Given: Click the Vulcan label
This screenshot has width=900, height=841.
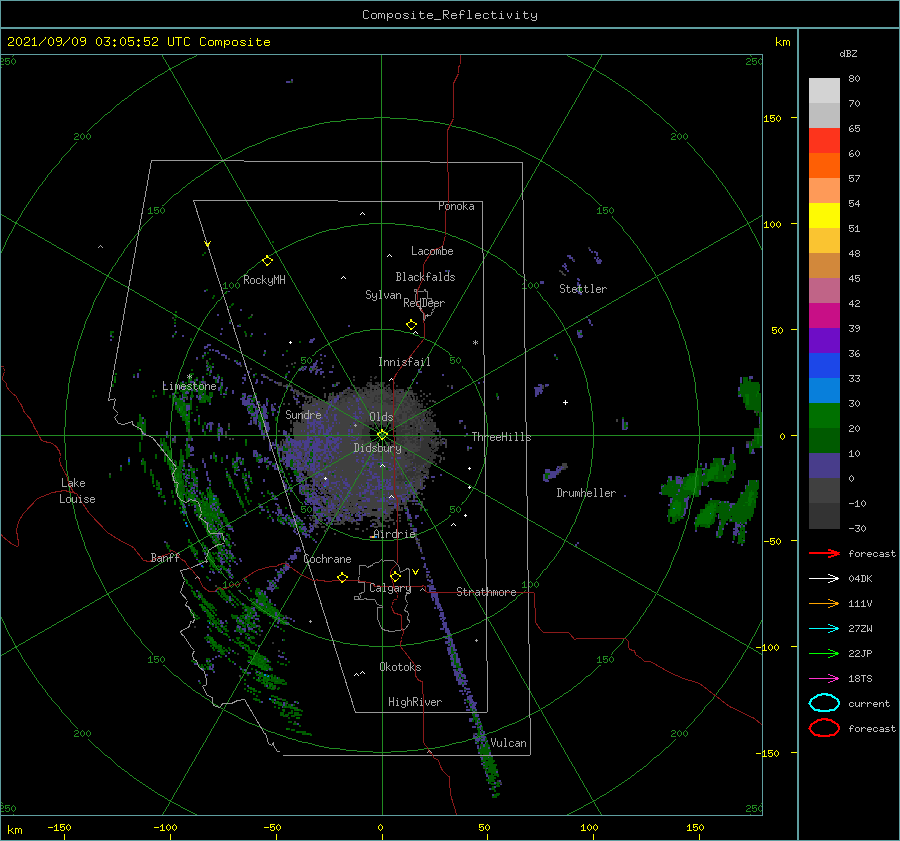Looking at the screenshot, I should point(509,743).
